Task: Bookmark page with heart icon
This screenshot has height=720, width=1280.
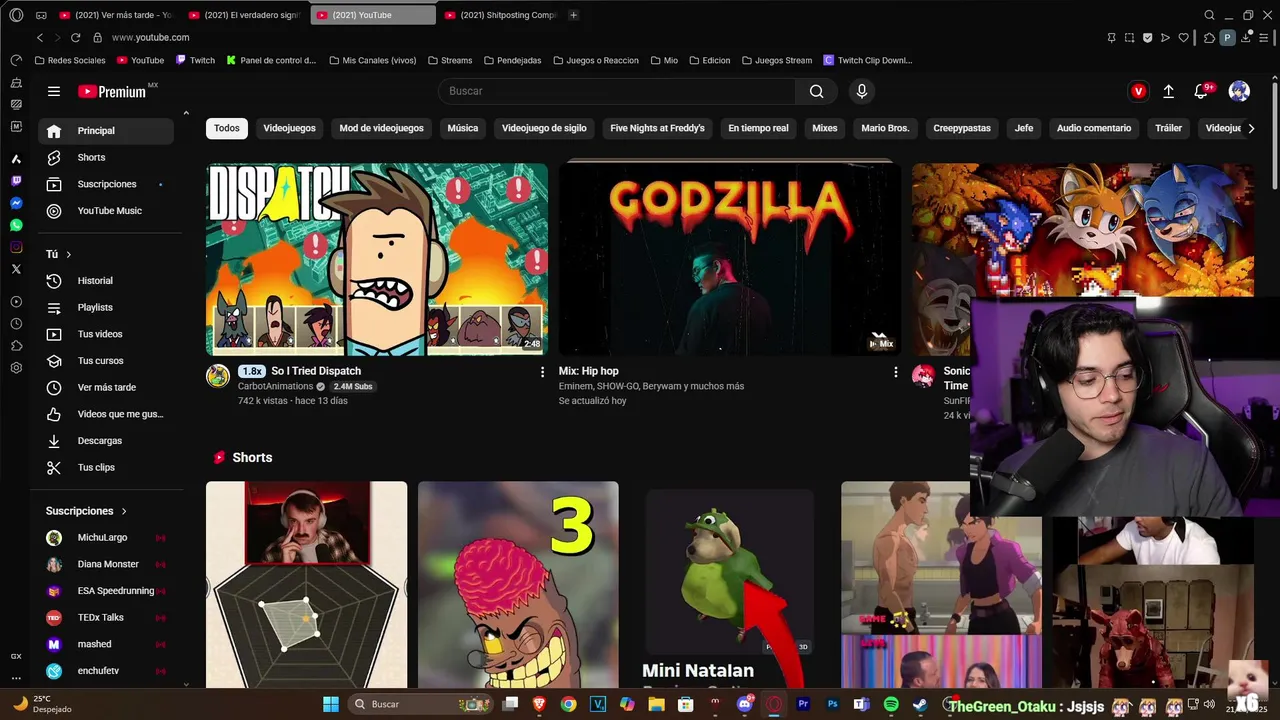Action: coord(1183,38)
